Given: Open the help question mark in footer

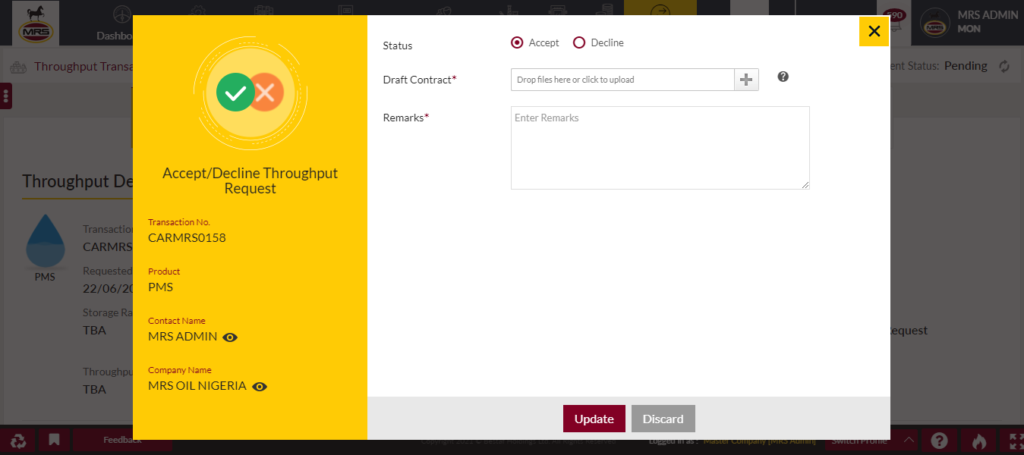Looking at the screenshot, I should [x=939, y=441].
